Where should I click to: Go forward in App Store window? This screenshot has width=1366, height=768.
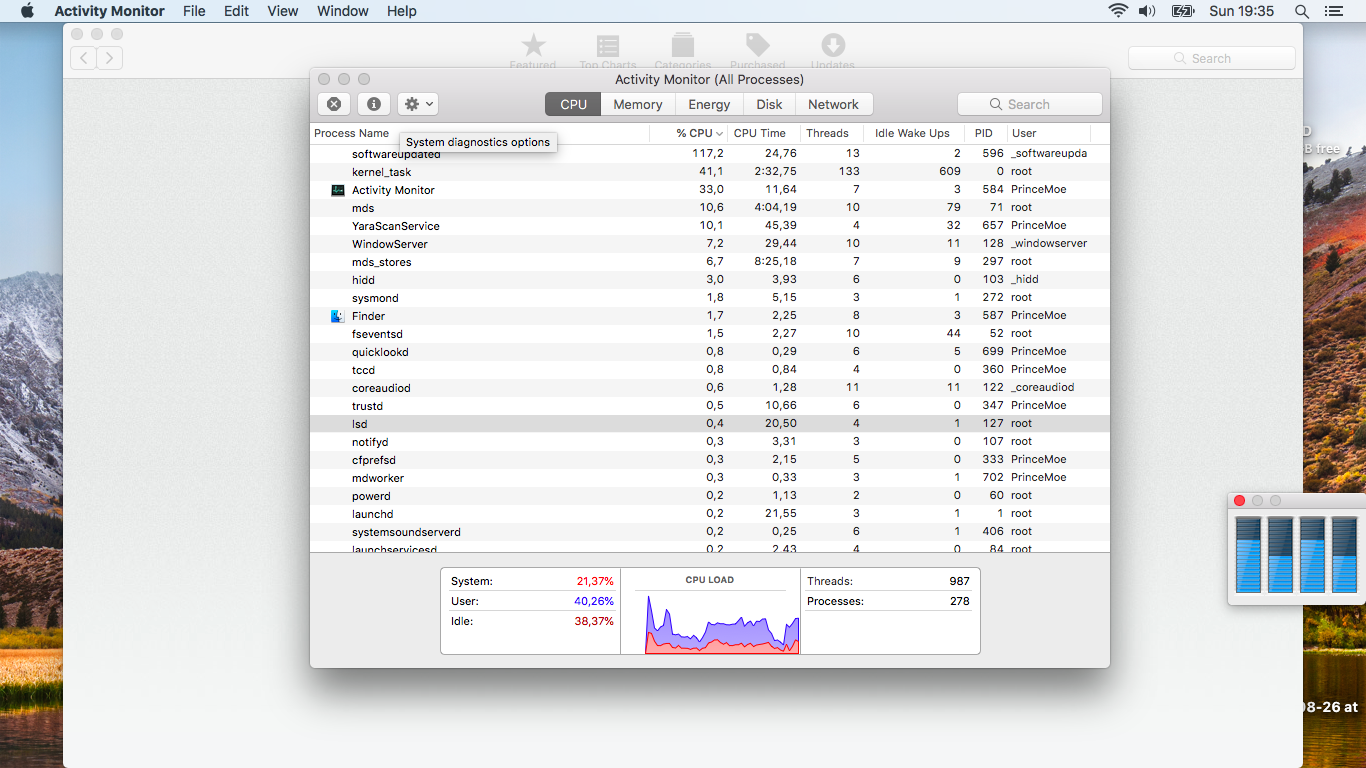click(110, 58)
